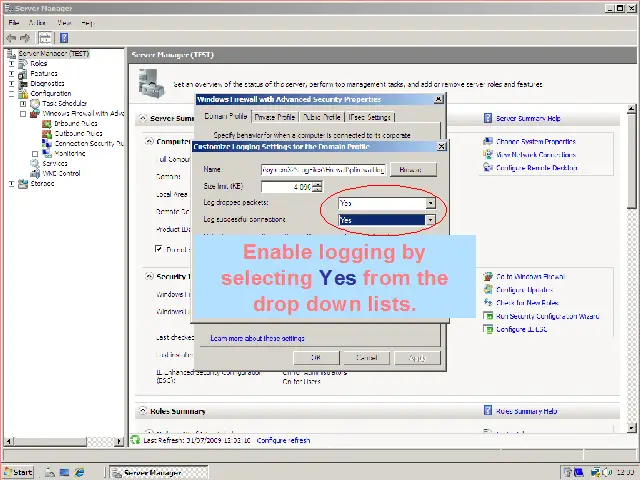Click the Configure refresh link
This screenshot has width=640, height=480.
tap(283, 440)
